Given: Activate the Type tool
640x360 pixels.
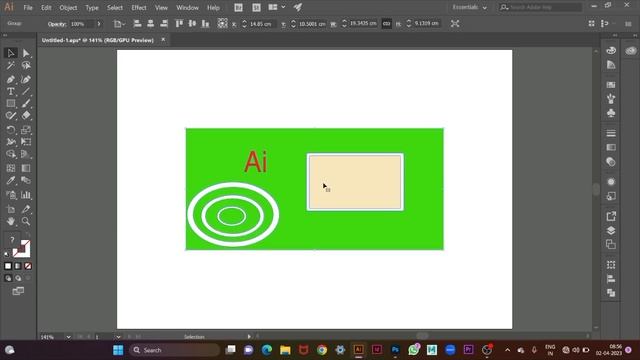Looking at the screenshot, I should [11, 91].
